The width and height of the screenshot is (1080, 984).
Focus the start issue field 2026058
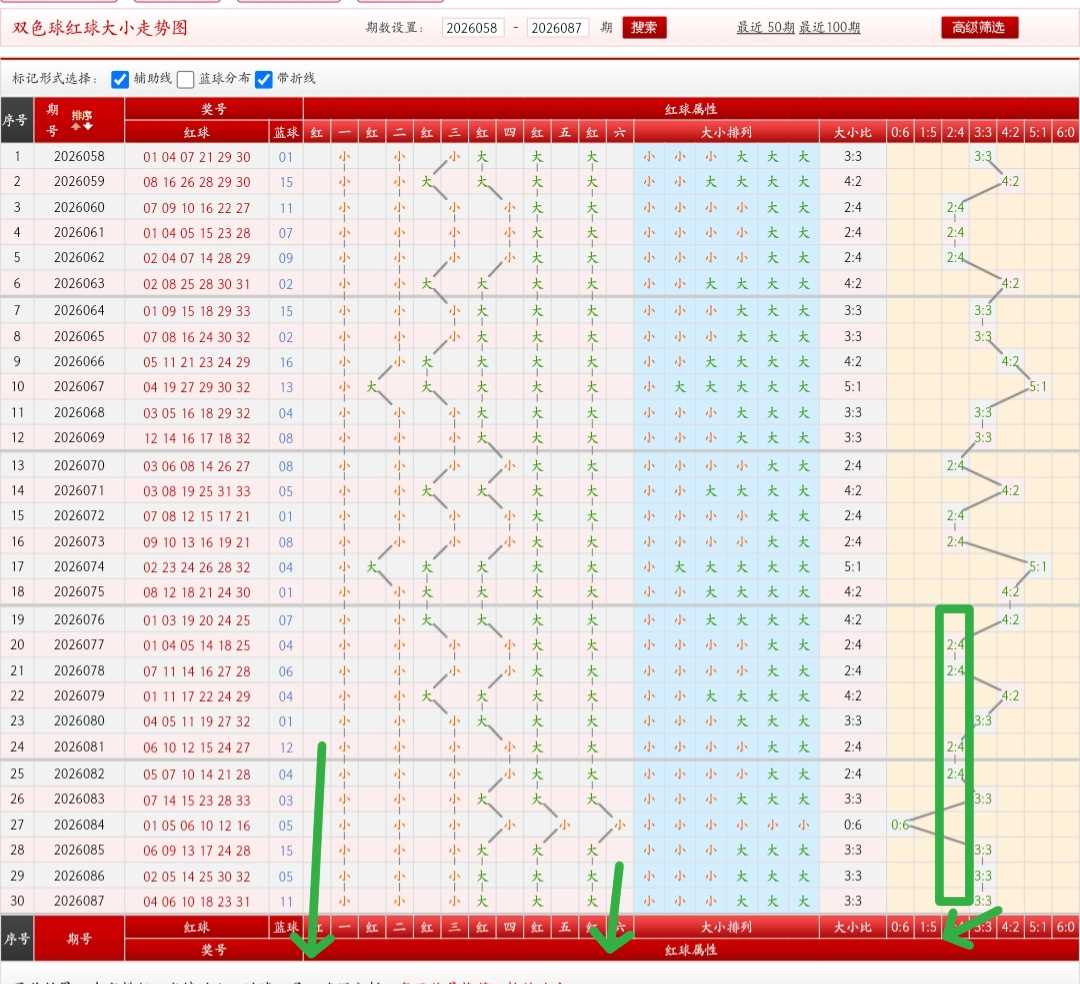tap(472, 28)
